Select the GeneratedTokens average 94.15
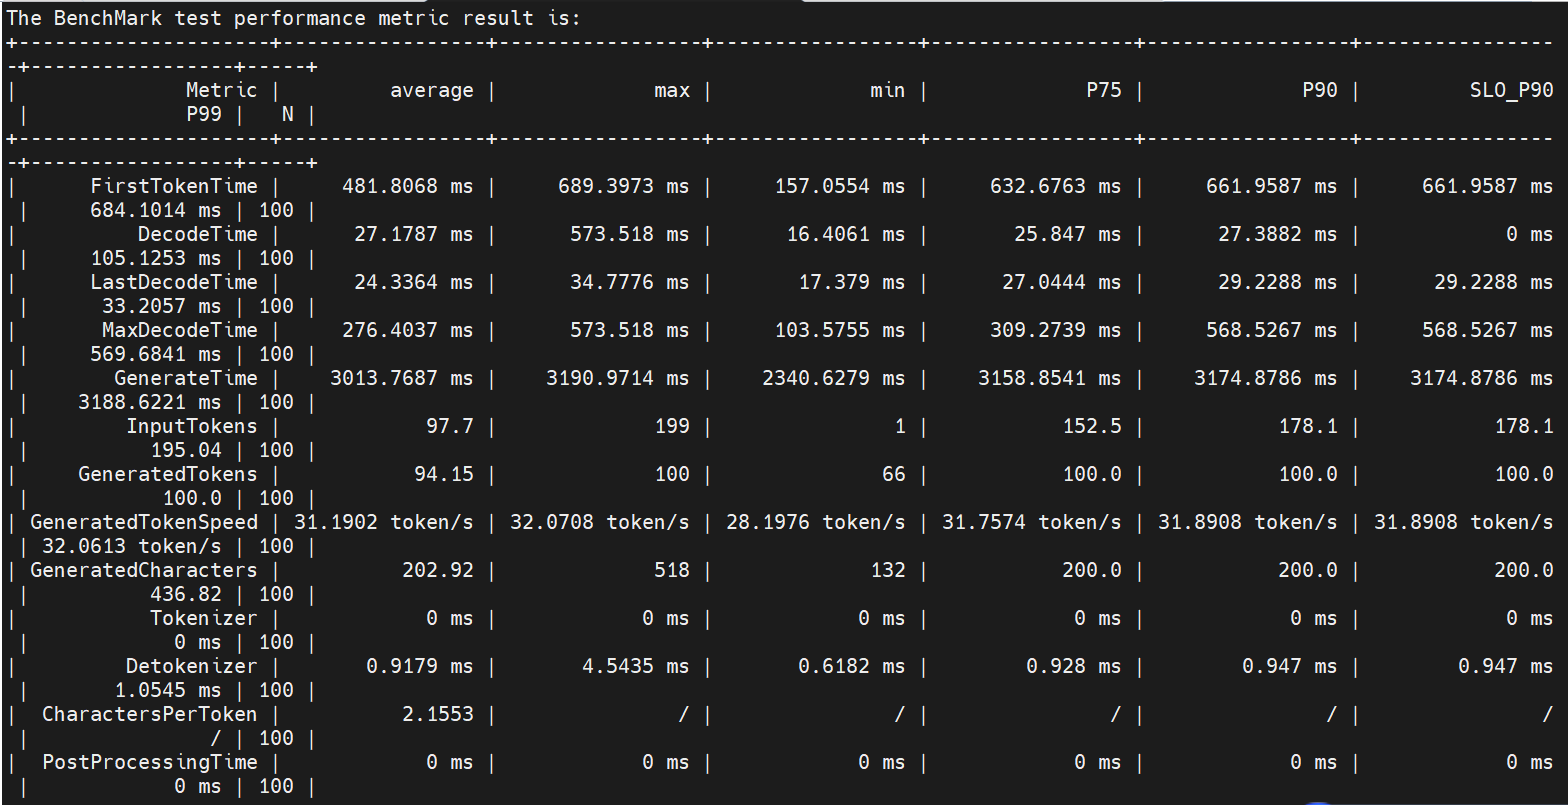The width and height of the screenshot is (1568, 805). (444, 474)
